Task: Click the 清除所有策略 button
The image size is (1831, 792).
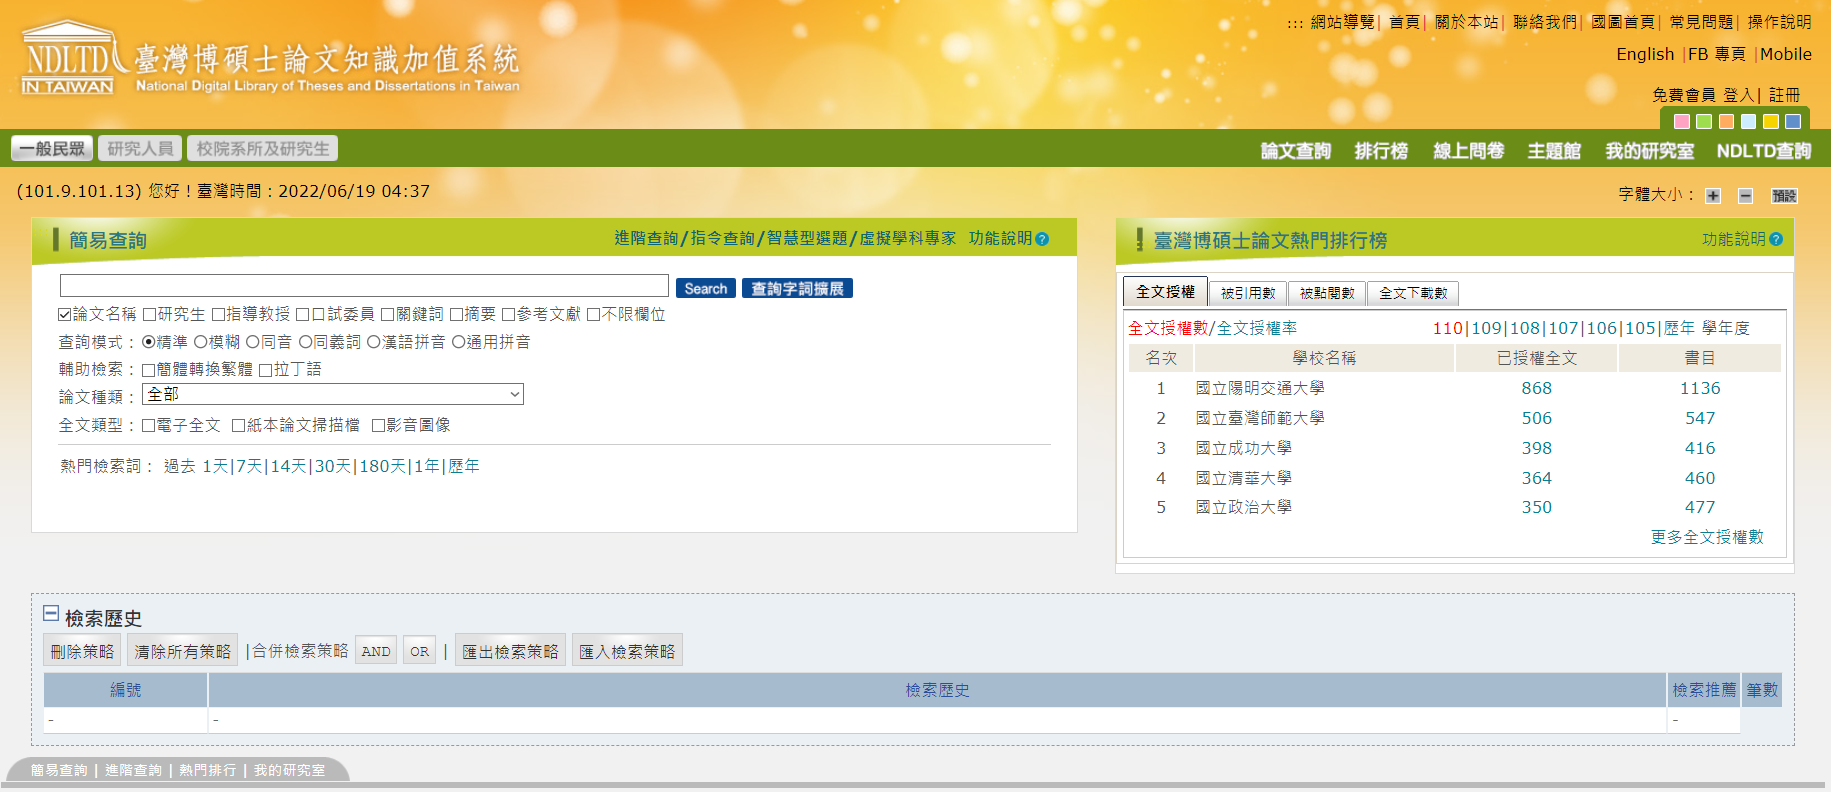Action: click(x=182, y=651)
